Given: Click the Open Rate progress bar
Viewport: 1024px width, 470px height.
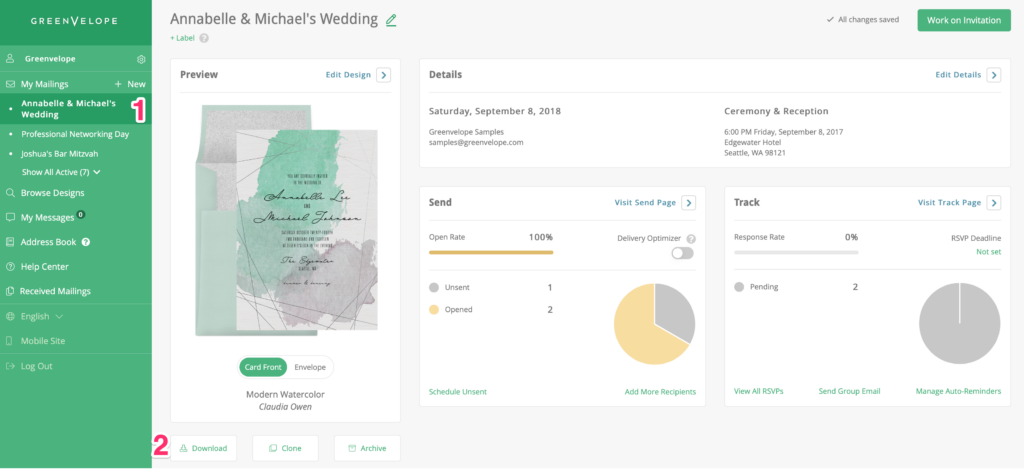Looking at the screenshot, I should [491, 252].
